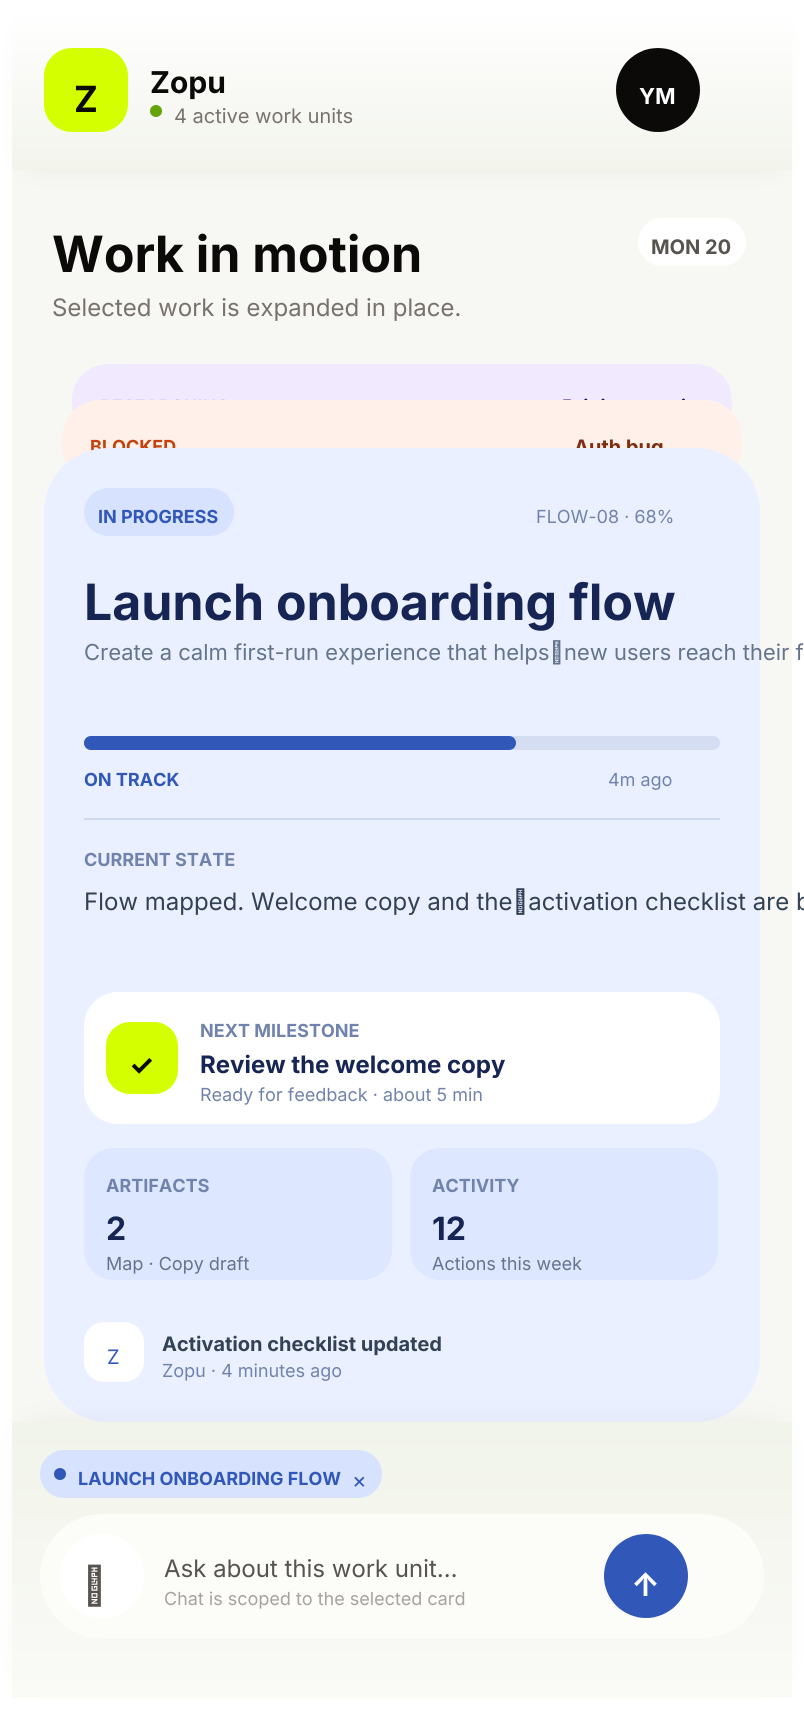Open the Activity tile
Image resolution: width=804 pixels, height=1710 pixels.
tap(564, 1214)
